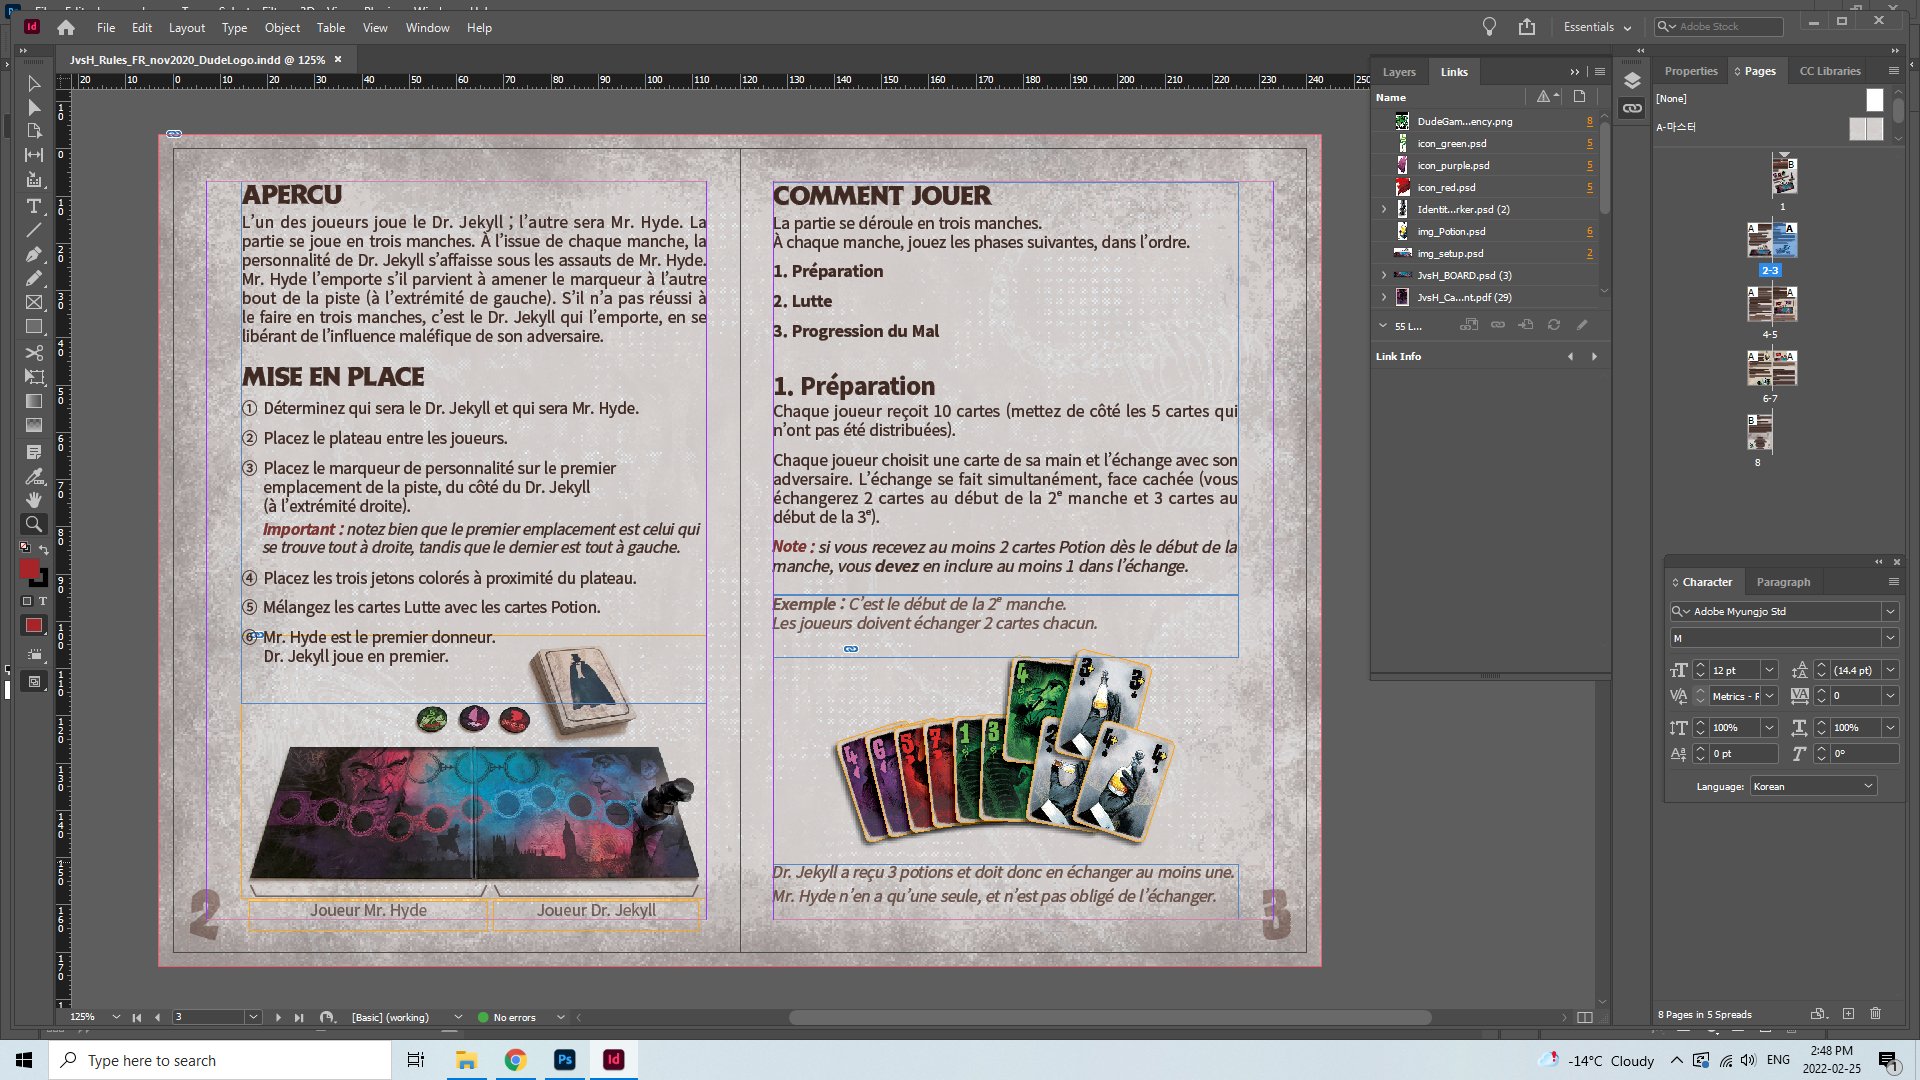Open the font family dropdown
The image size is (1920, 1080).
click(x=1890, y=611)
